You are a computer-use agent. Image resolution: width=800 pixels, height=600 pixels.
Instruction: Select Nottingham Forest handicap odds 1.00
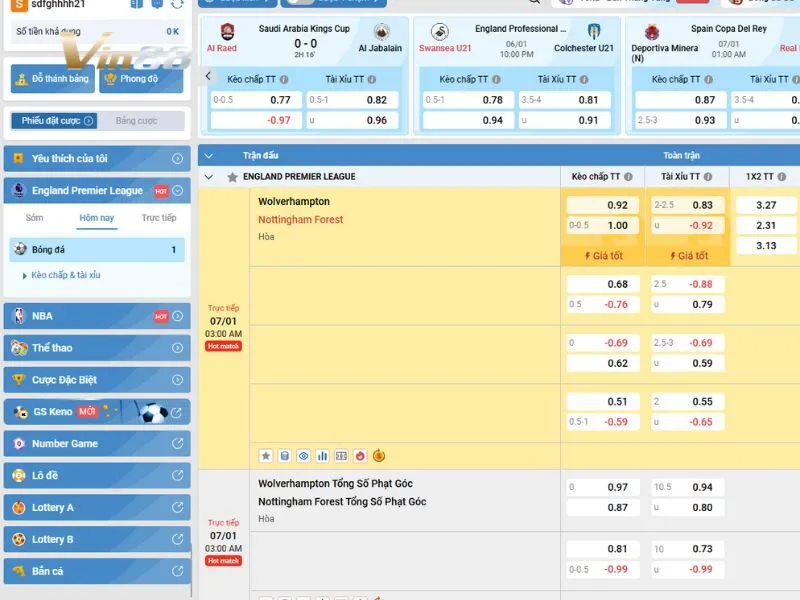(x=603, y=226)
